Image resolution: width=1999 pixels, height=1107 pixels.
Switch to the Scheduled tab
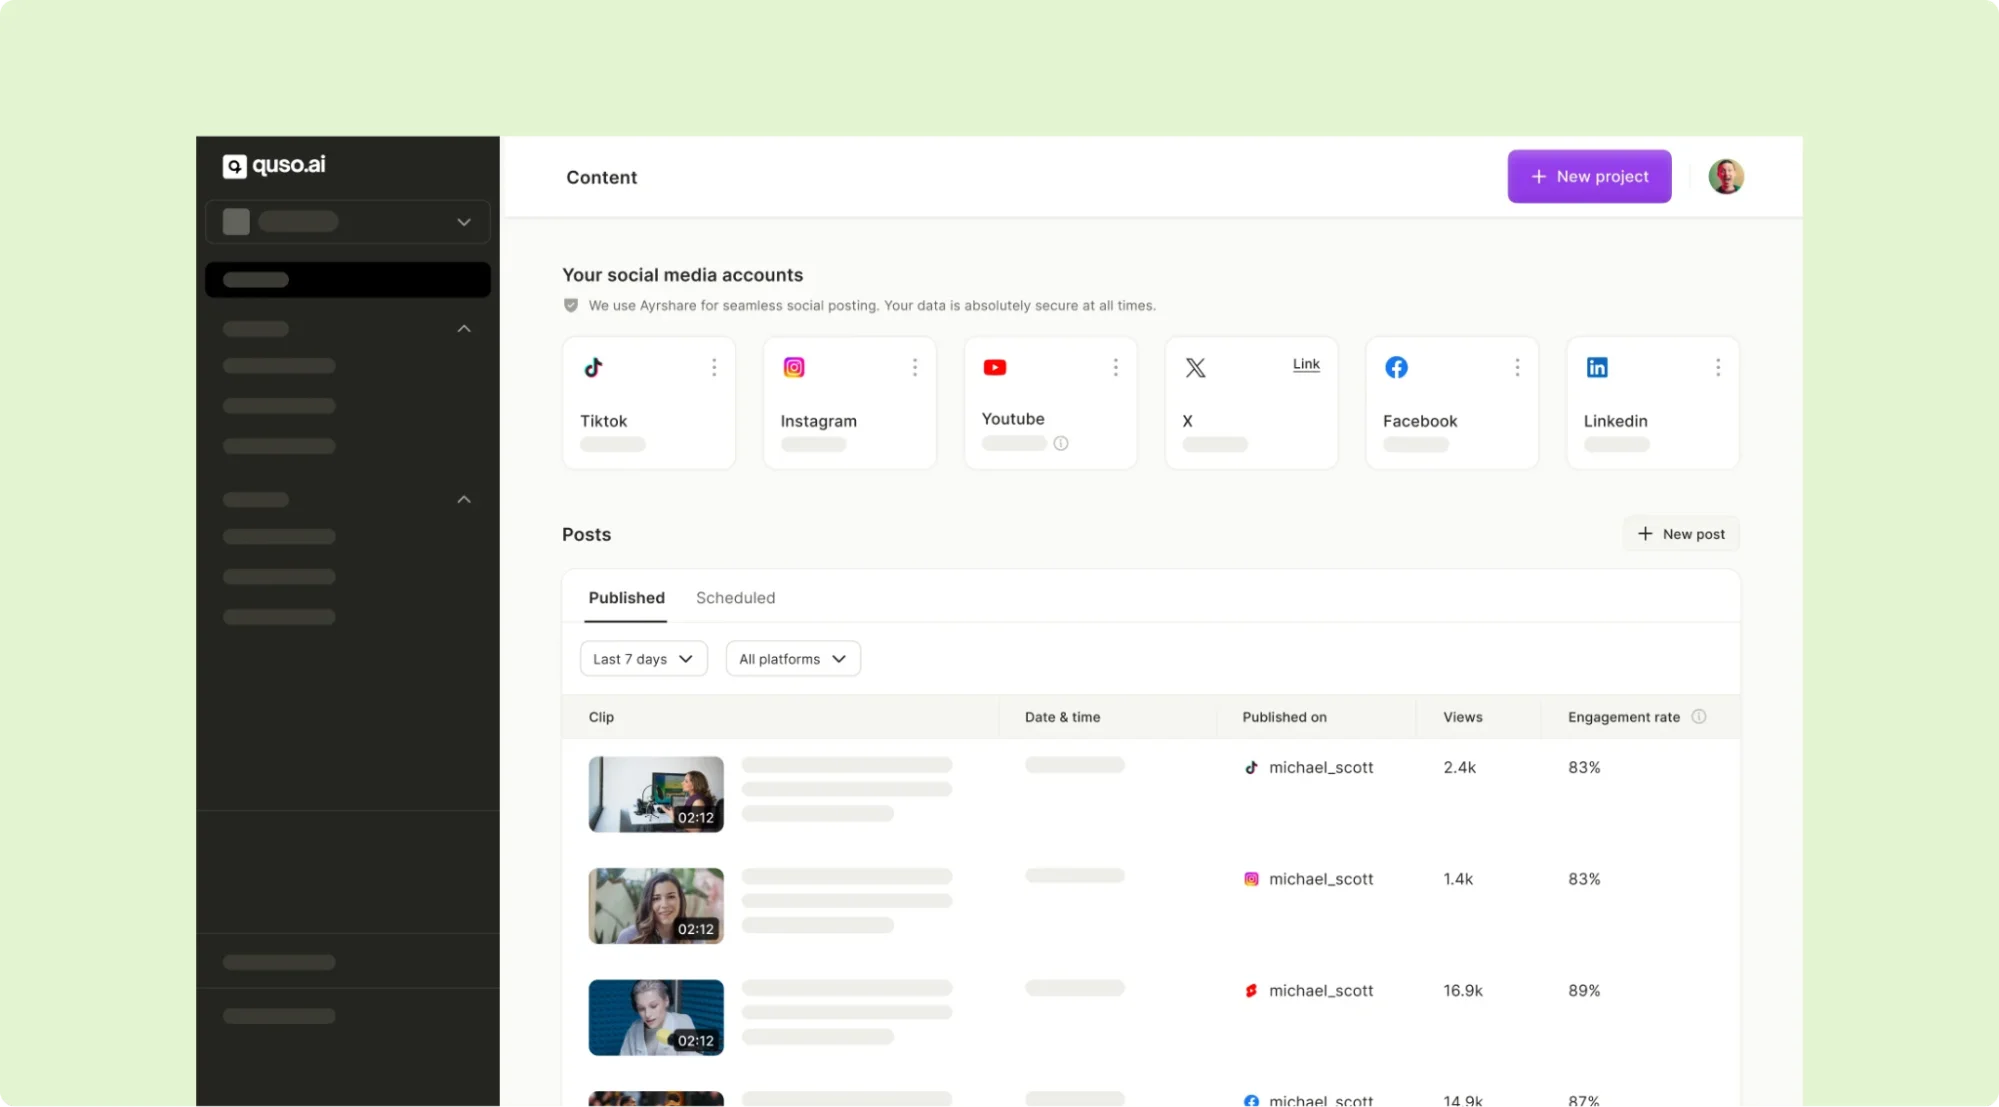click(734, 597)
